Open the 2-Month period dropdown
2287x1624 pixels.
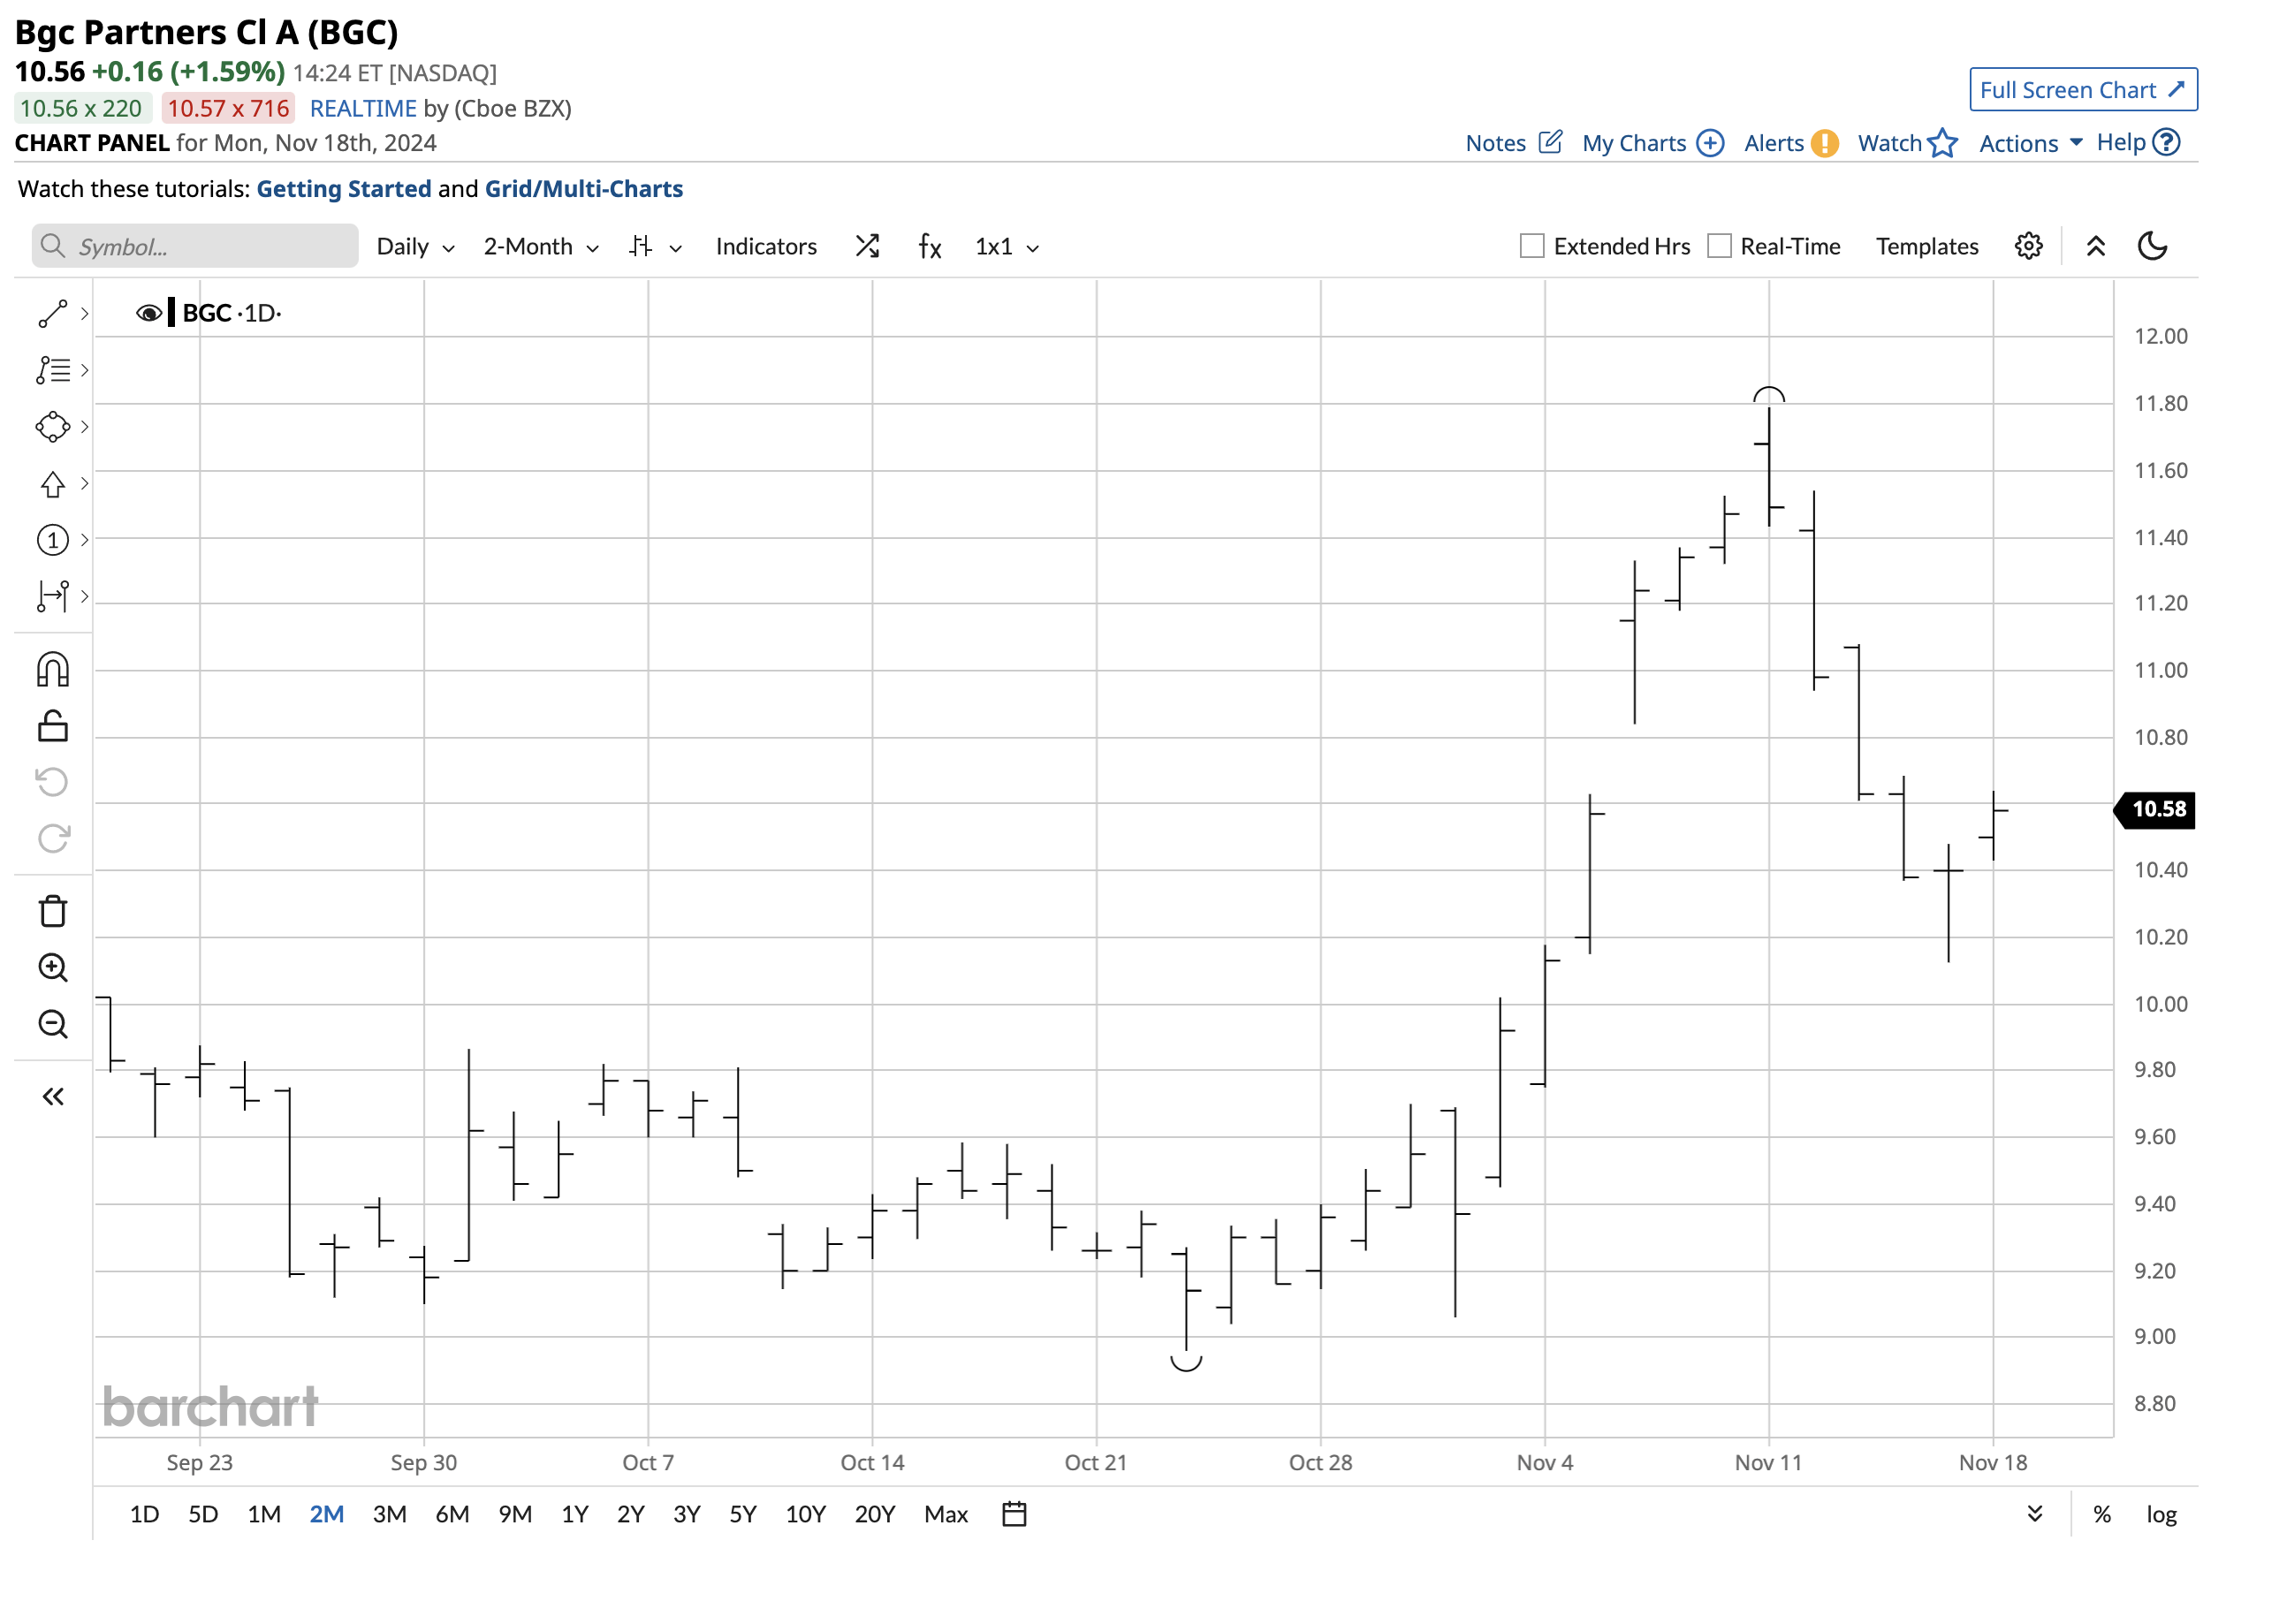click(x=540, y=247)
